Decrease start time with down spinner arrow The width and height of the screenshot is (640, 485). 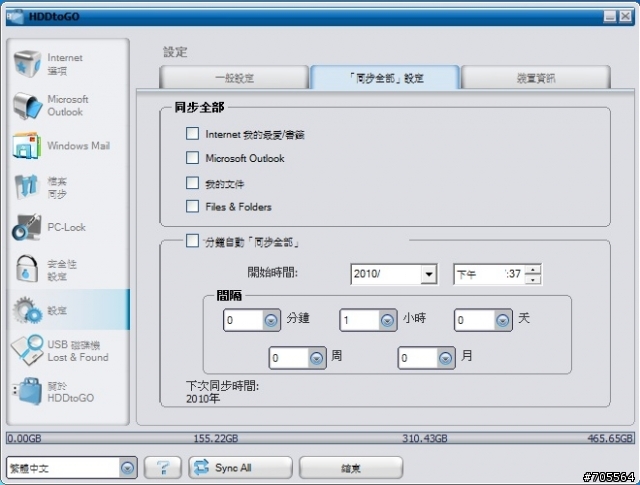point(533,279)
